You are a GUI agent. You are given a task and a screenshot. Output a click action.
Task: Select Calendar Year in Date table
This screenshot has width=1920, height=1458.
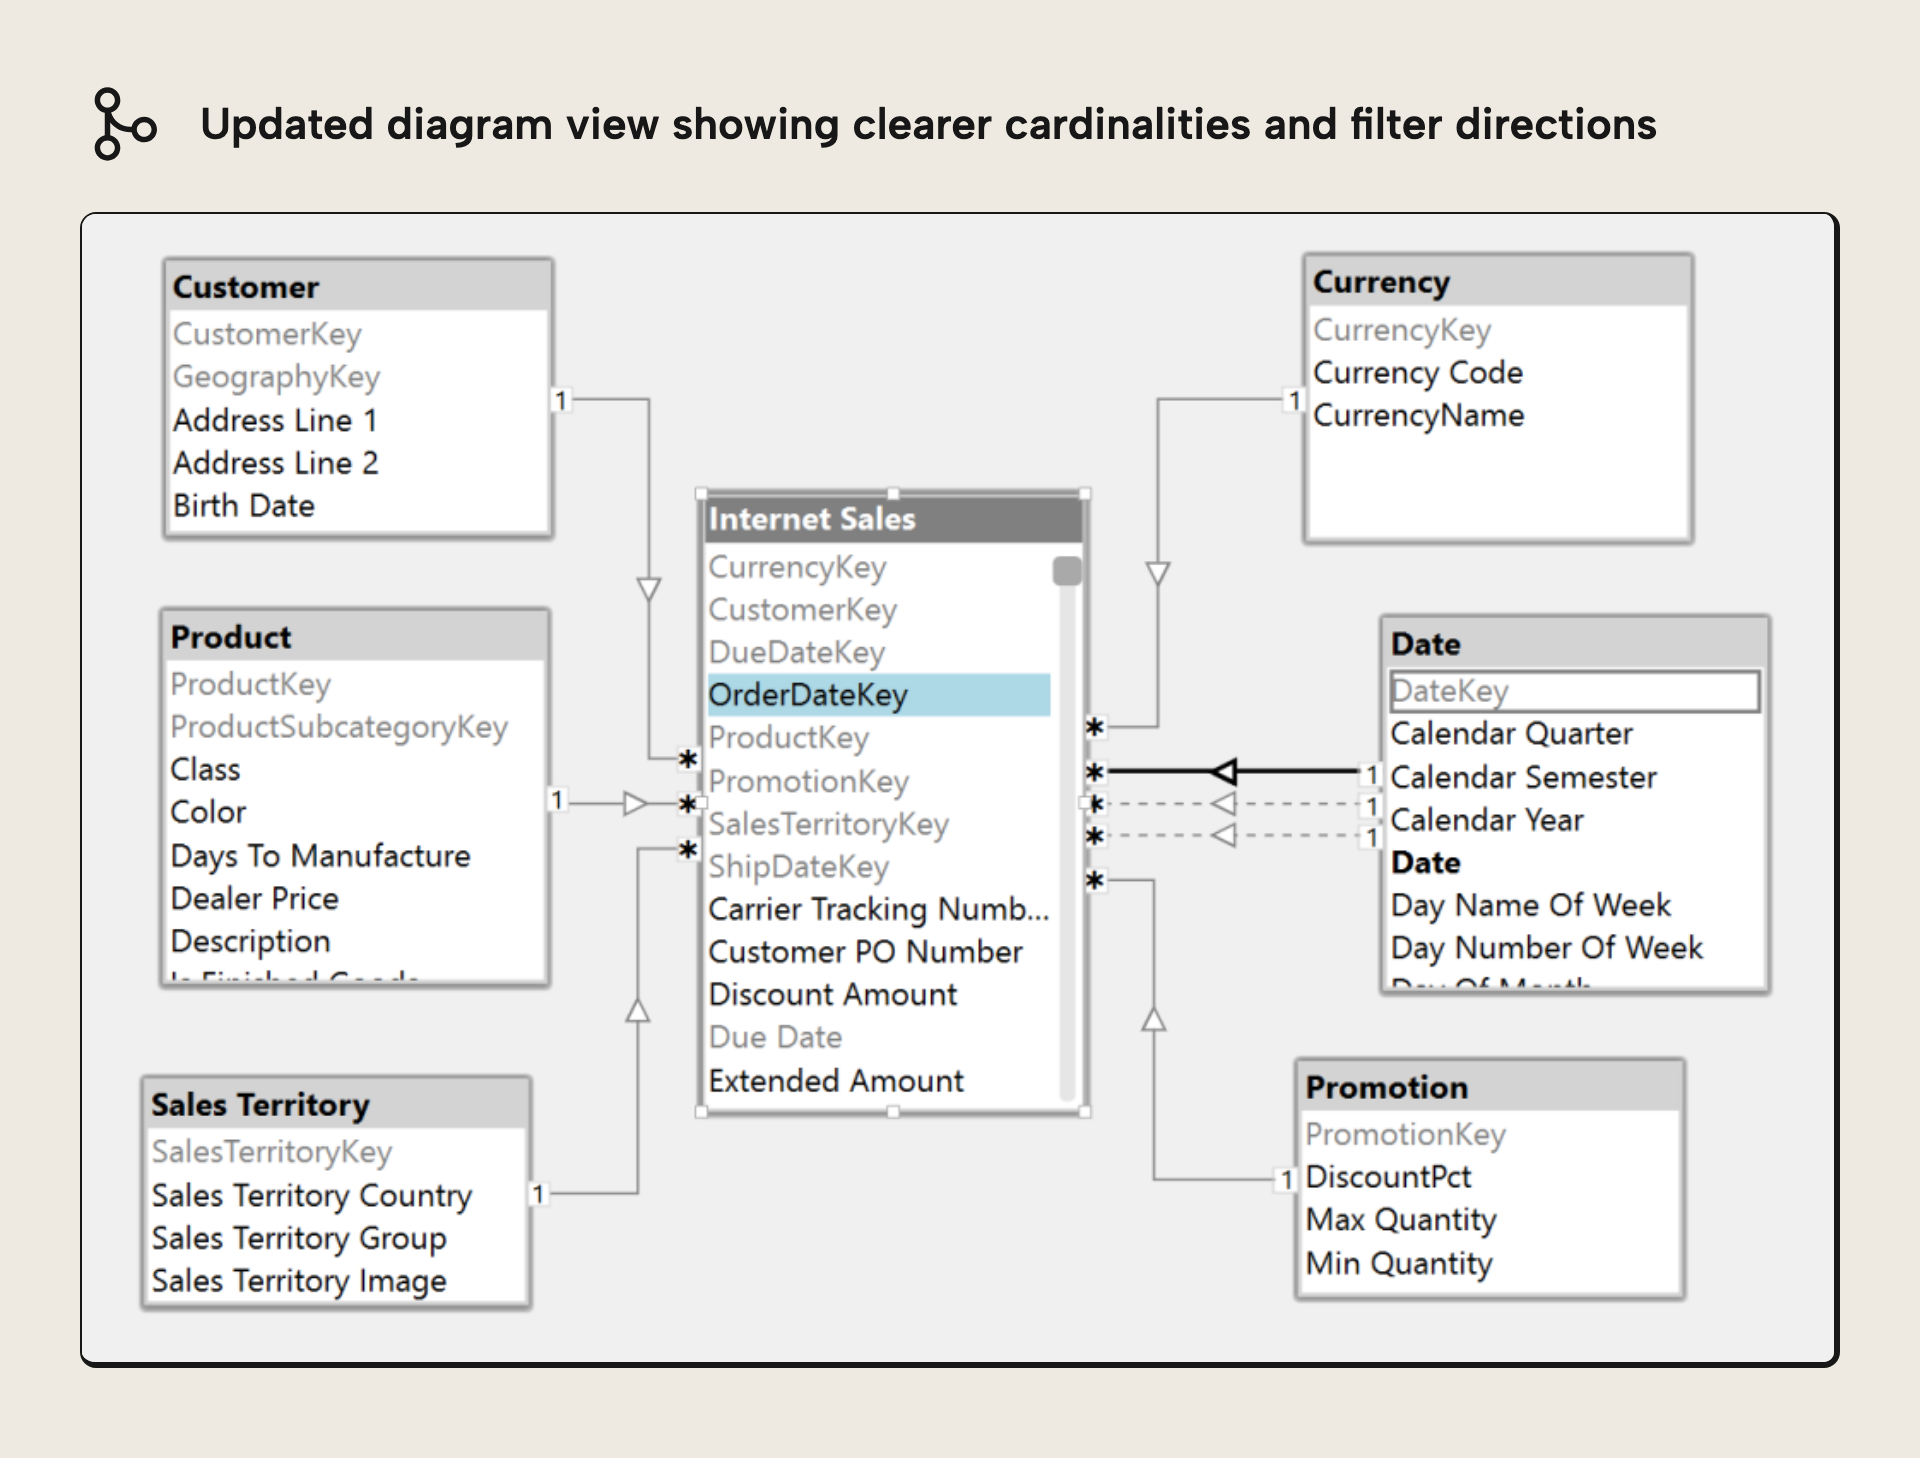(1488, 820)
